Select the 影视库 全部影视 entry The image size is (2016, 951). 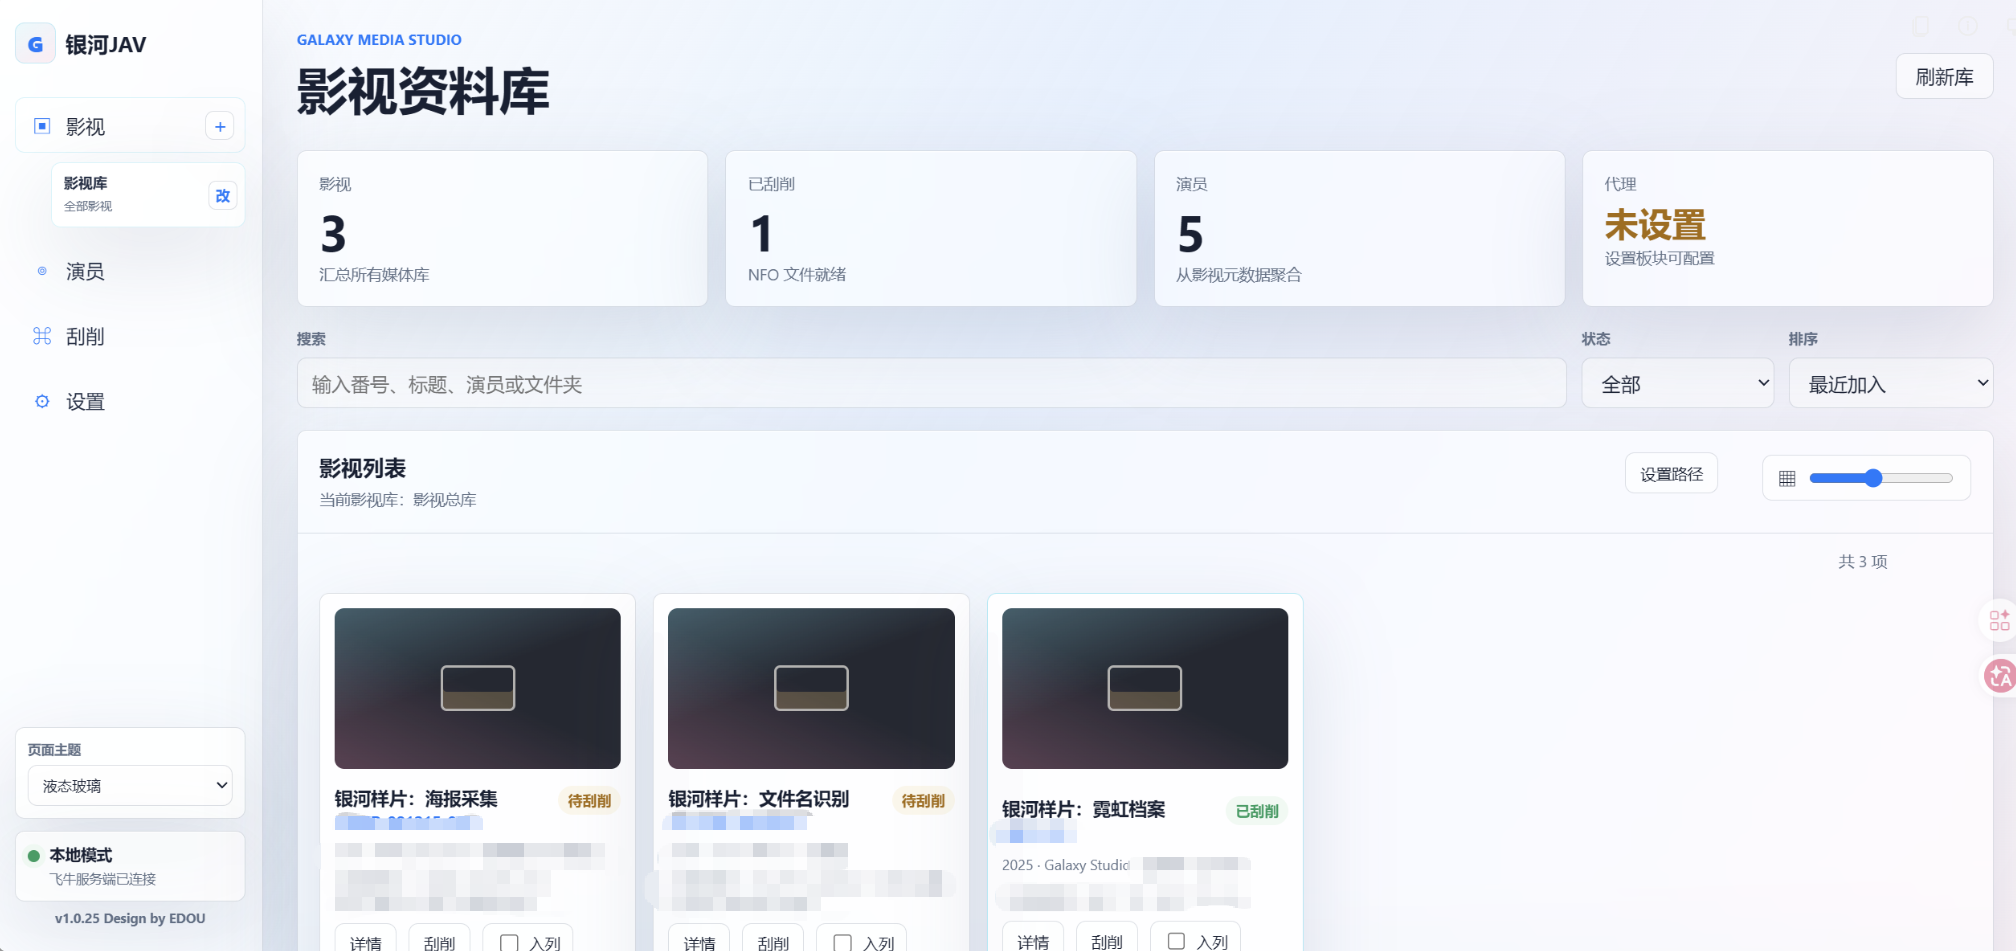[x=148, y=194]
